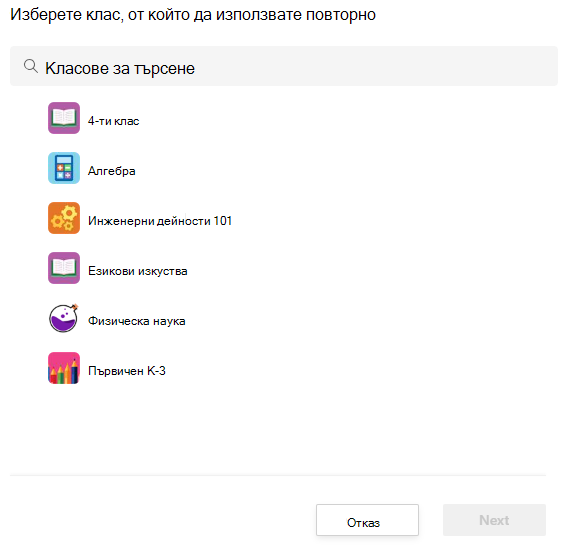Click the Класове за търсене search field
Screen dimensions: 565x545
284,66
